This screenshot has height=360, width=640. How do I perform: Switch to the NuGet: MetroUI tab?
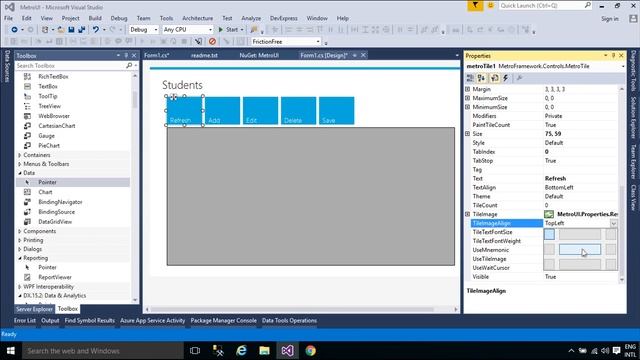click(x=259, y=55)
